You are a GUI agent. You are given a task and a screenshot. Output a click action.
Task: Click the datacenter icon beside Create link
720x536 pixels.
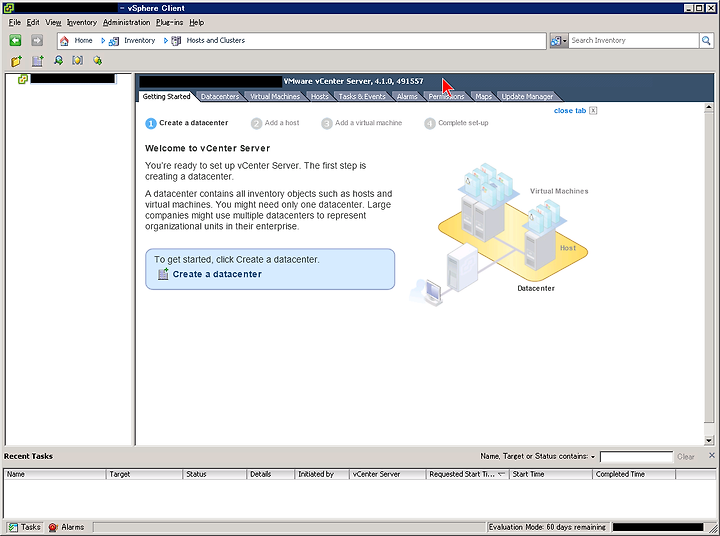(x=163, y=274)
